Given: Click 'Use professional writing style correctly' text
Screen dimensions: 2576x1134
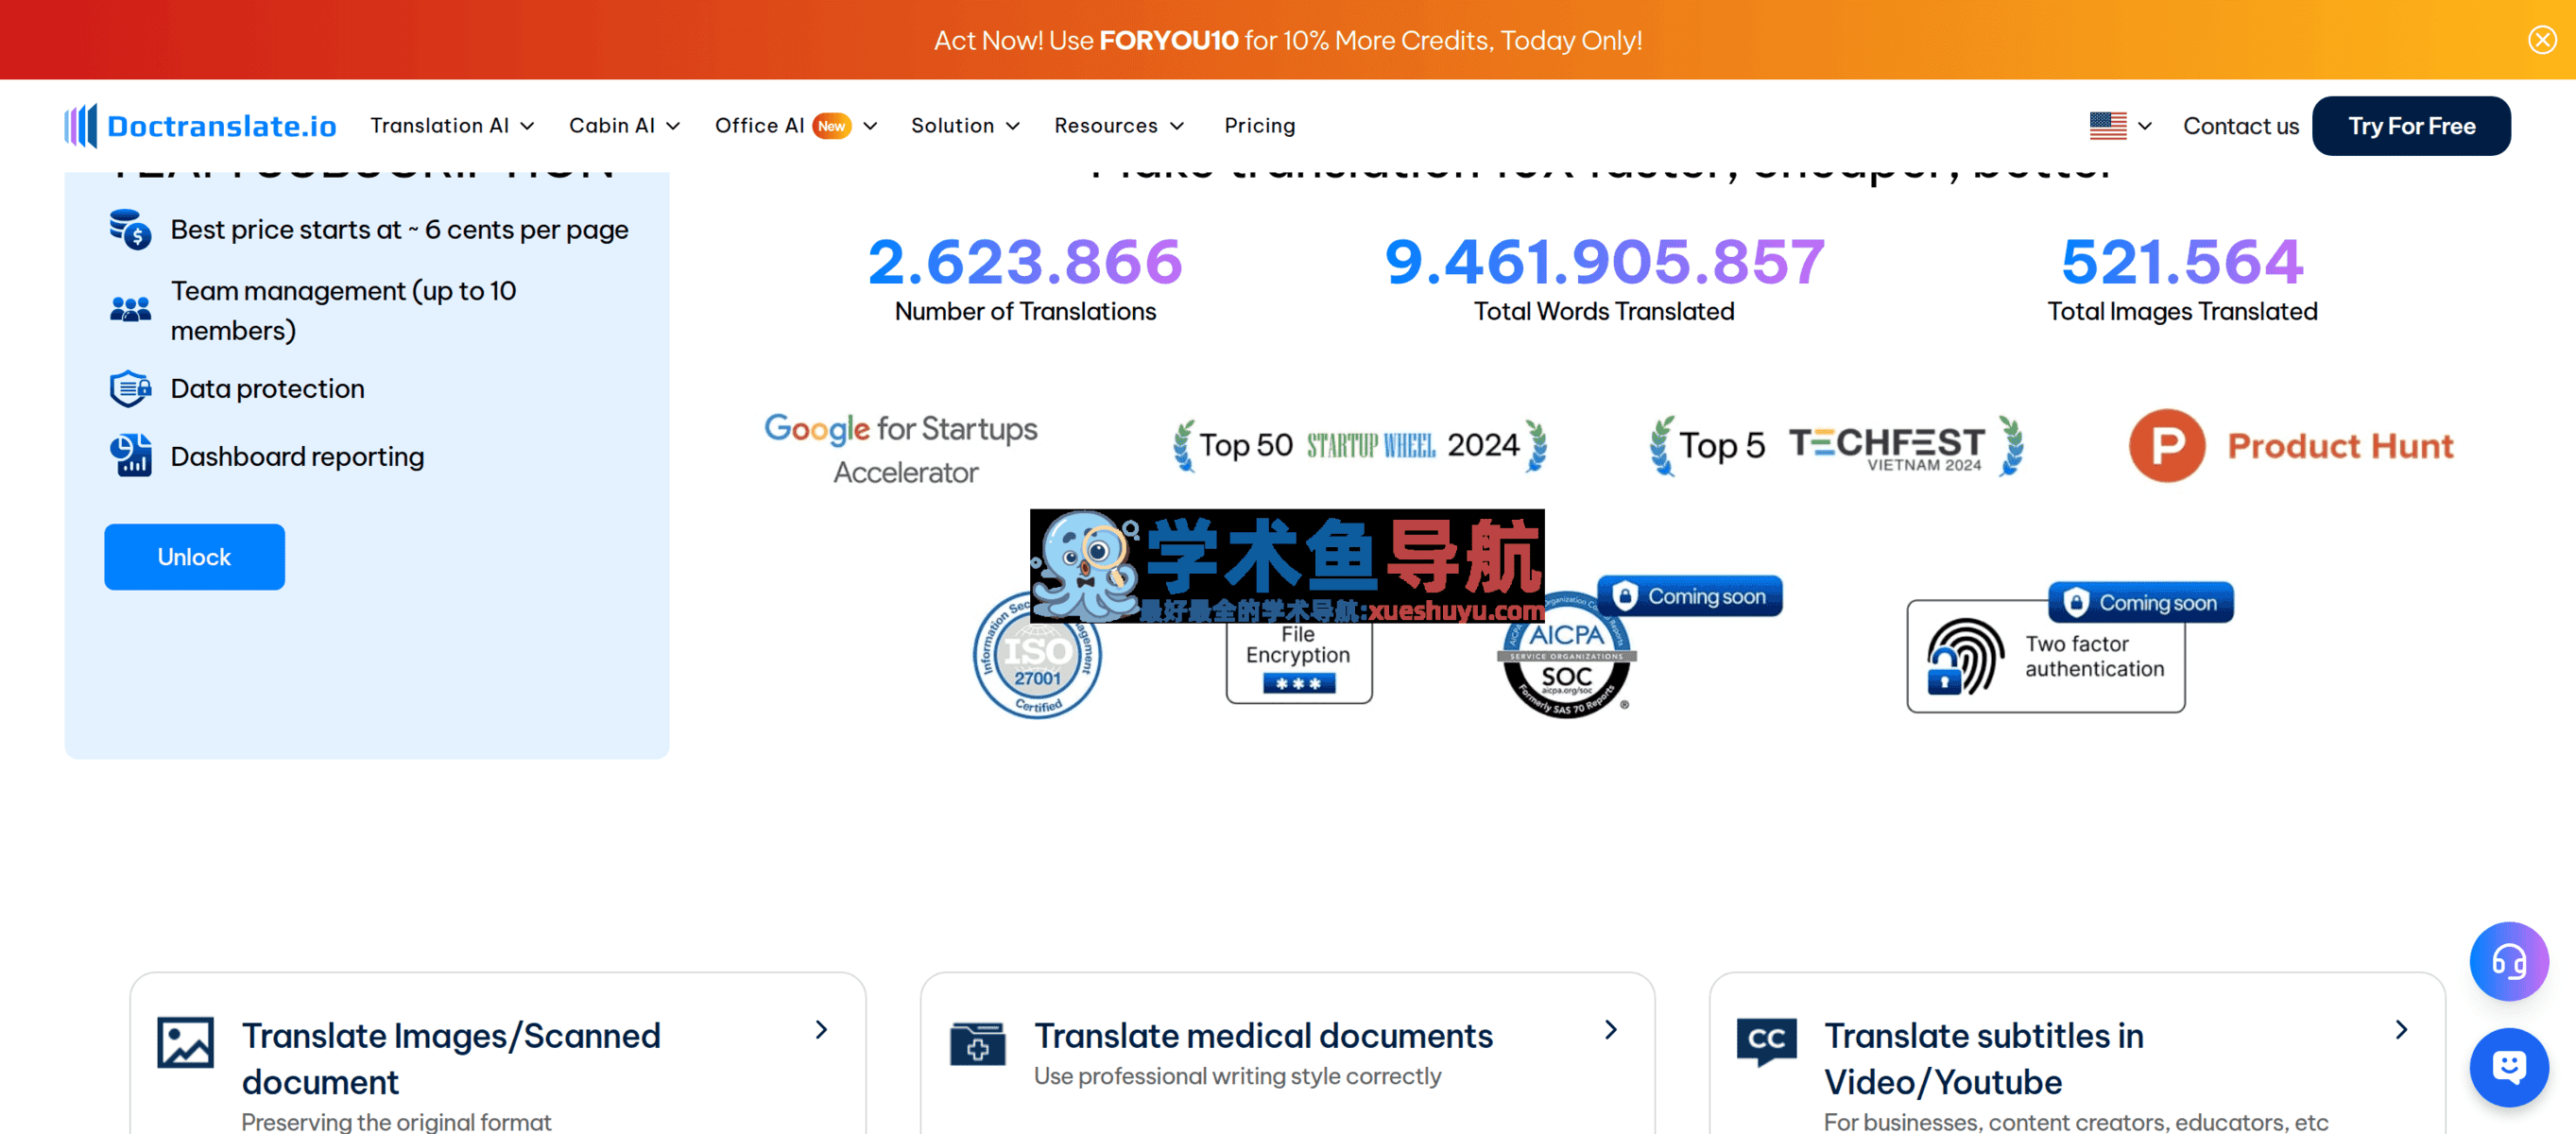Looking at the screenshot, I should 1237,1076.
